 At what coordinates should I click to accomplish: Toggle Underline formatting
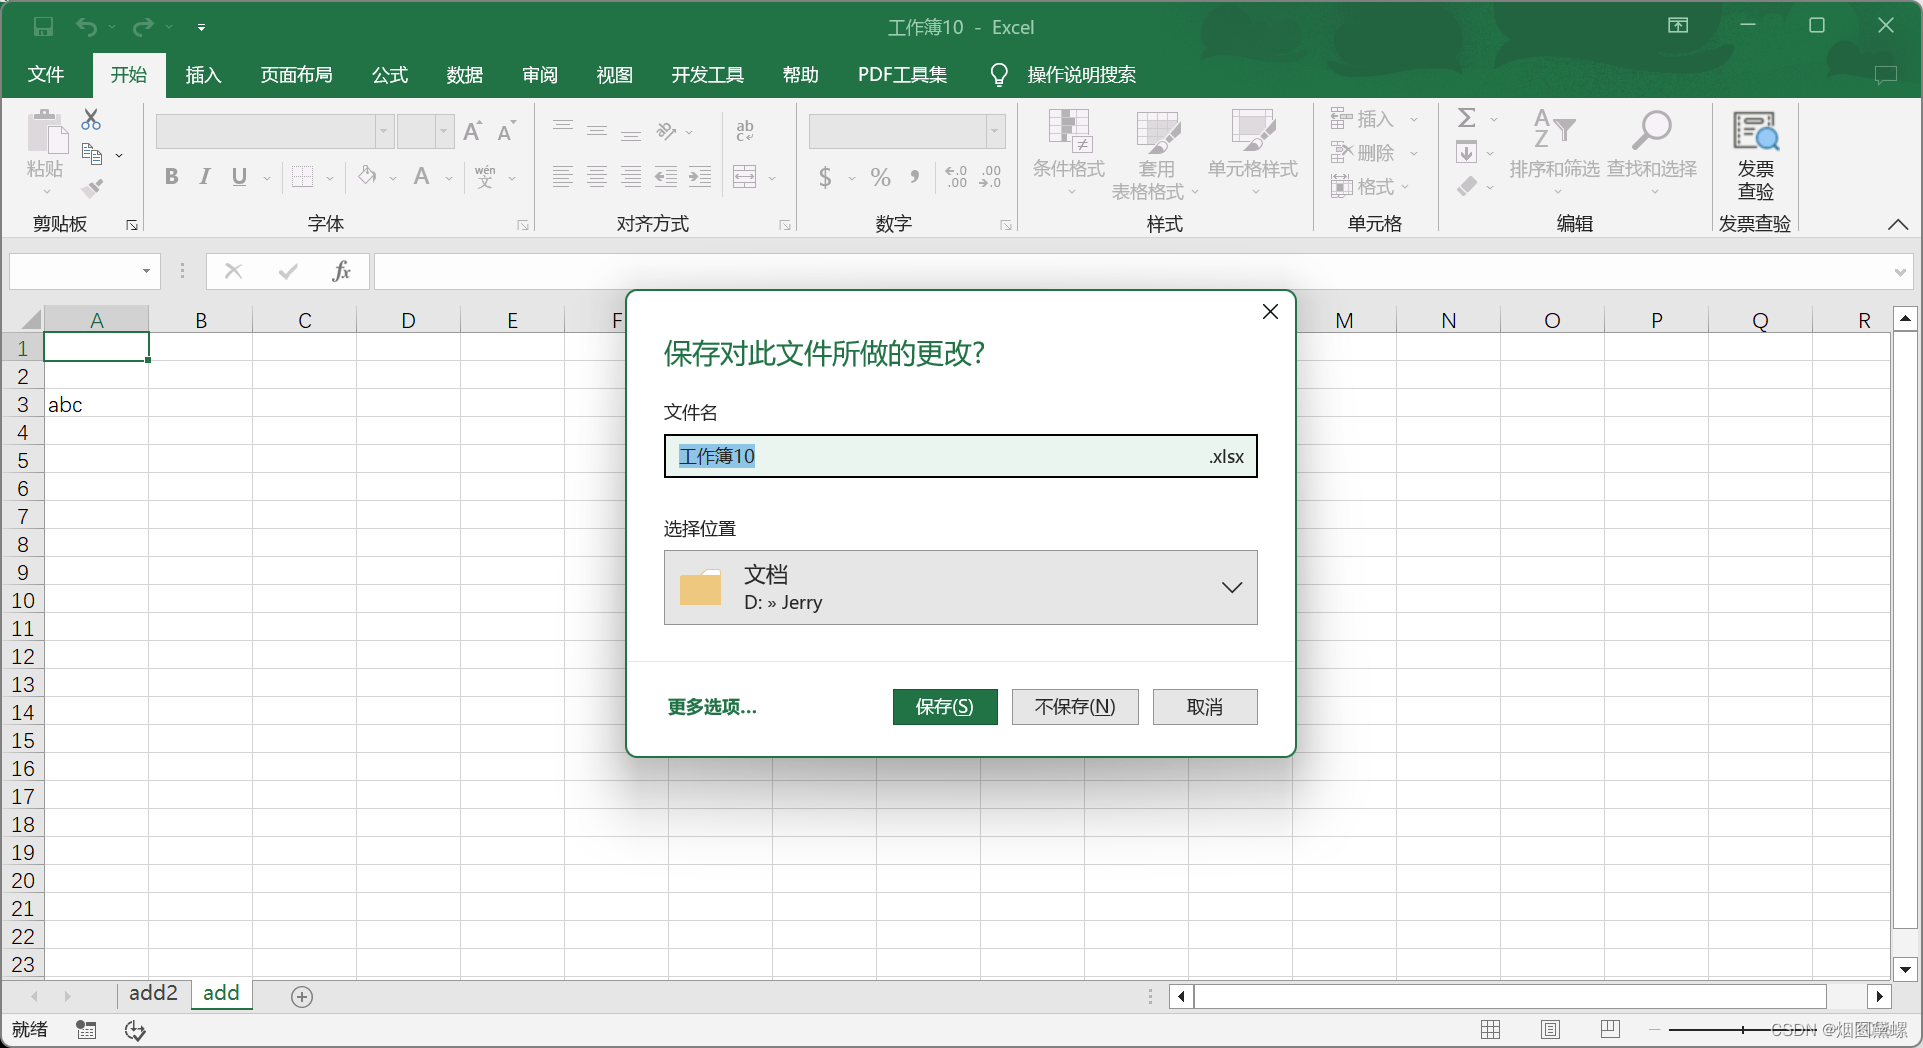(x=239, y=177)
